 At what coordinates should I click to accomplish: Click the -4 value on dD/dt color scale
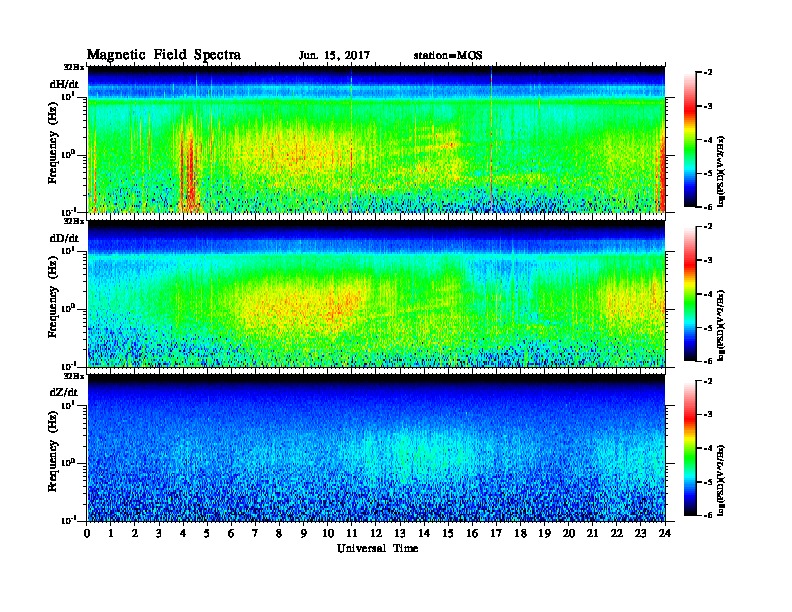point(709,294)
